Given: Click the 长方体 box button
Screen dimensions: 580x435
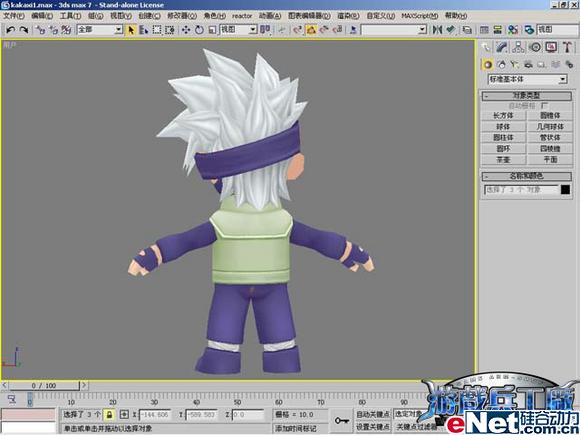Looking at the screenshot, I should (x=503, y=115).
